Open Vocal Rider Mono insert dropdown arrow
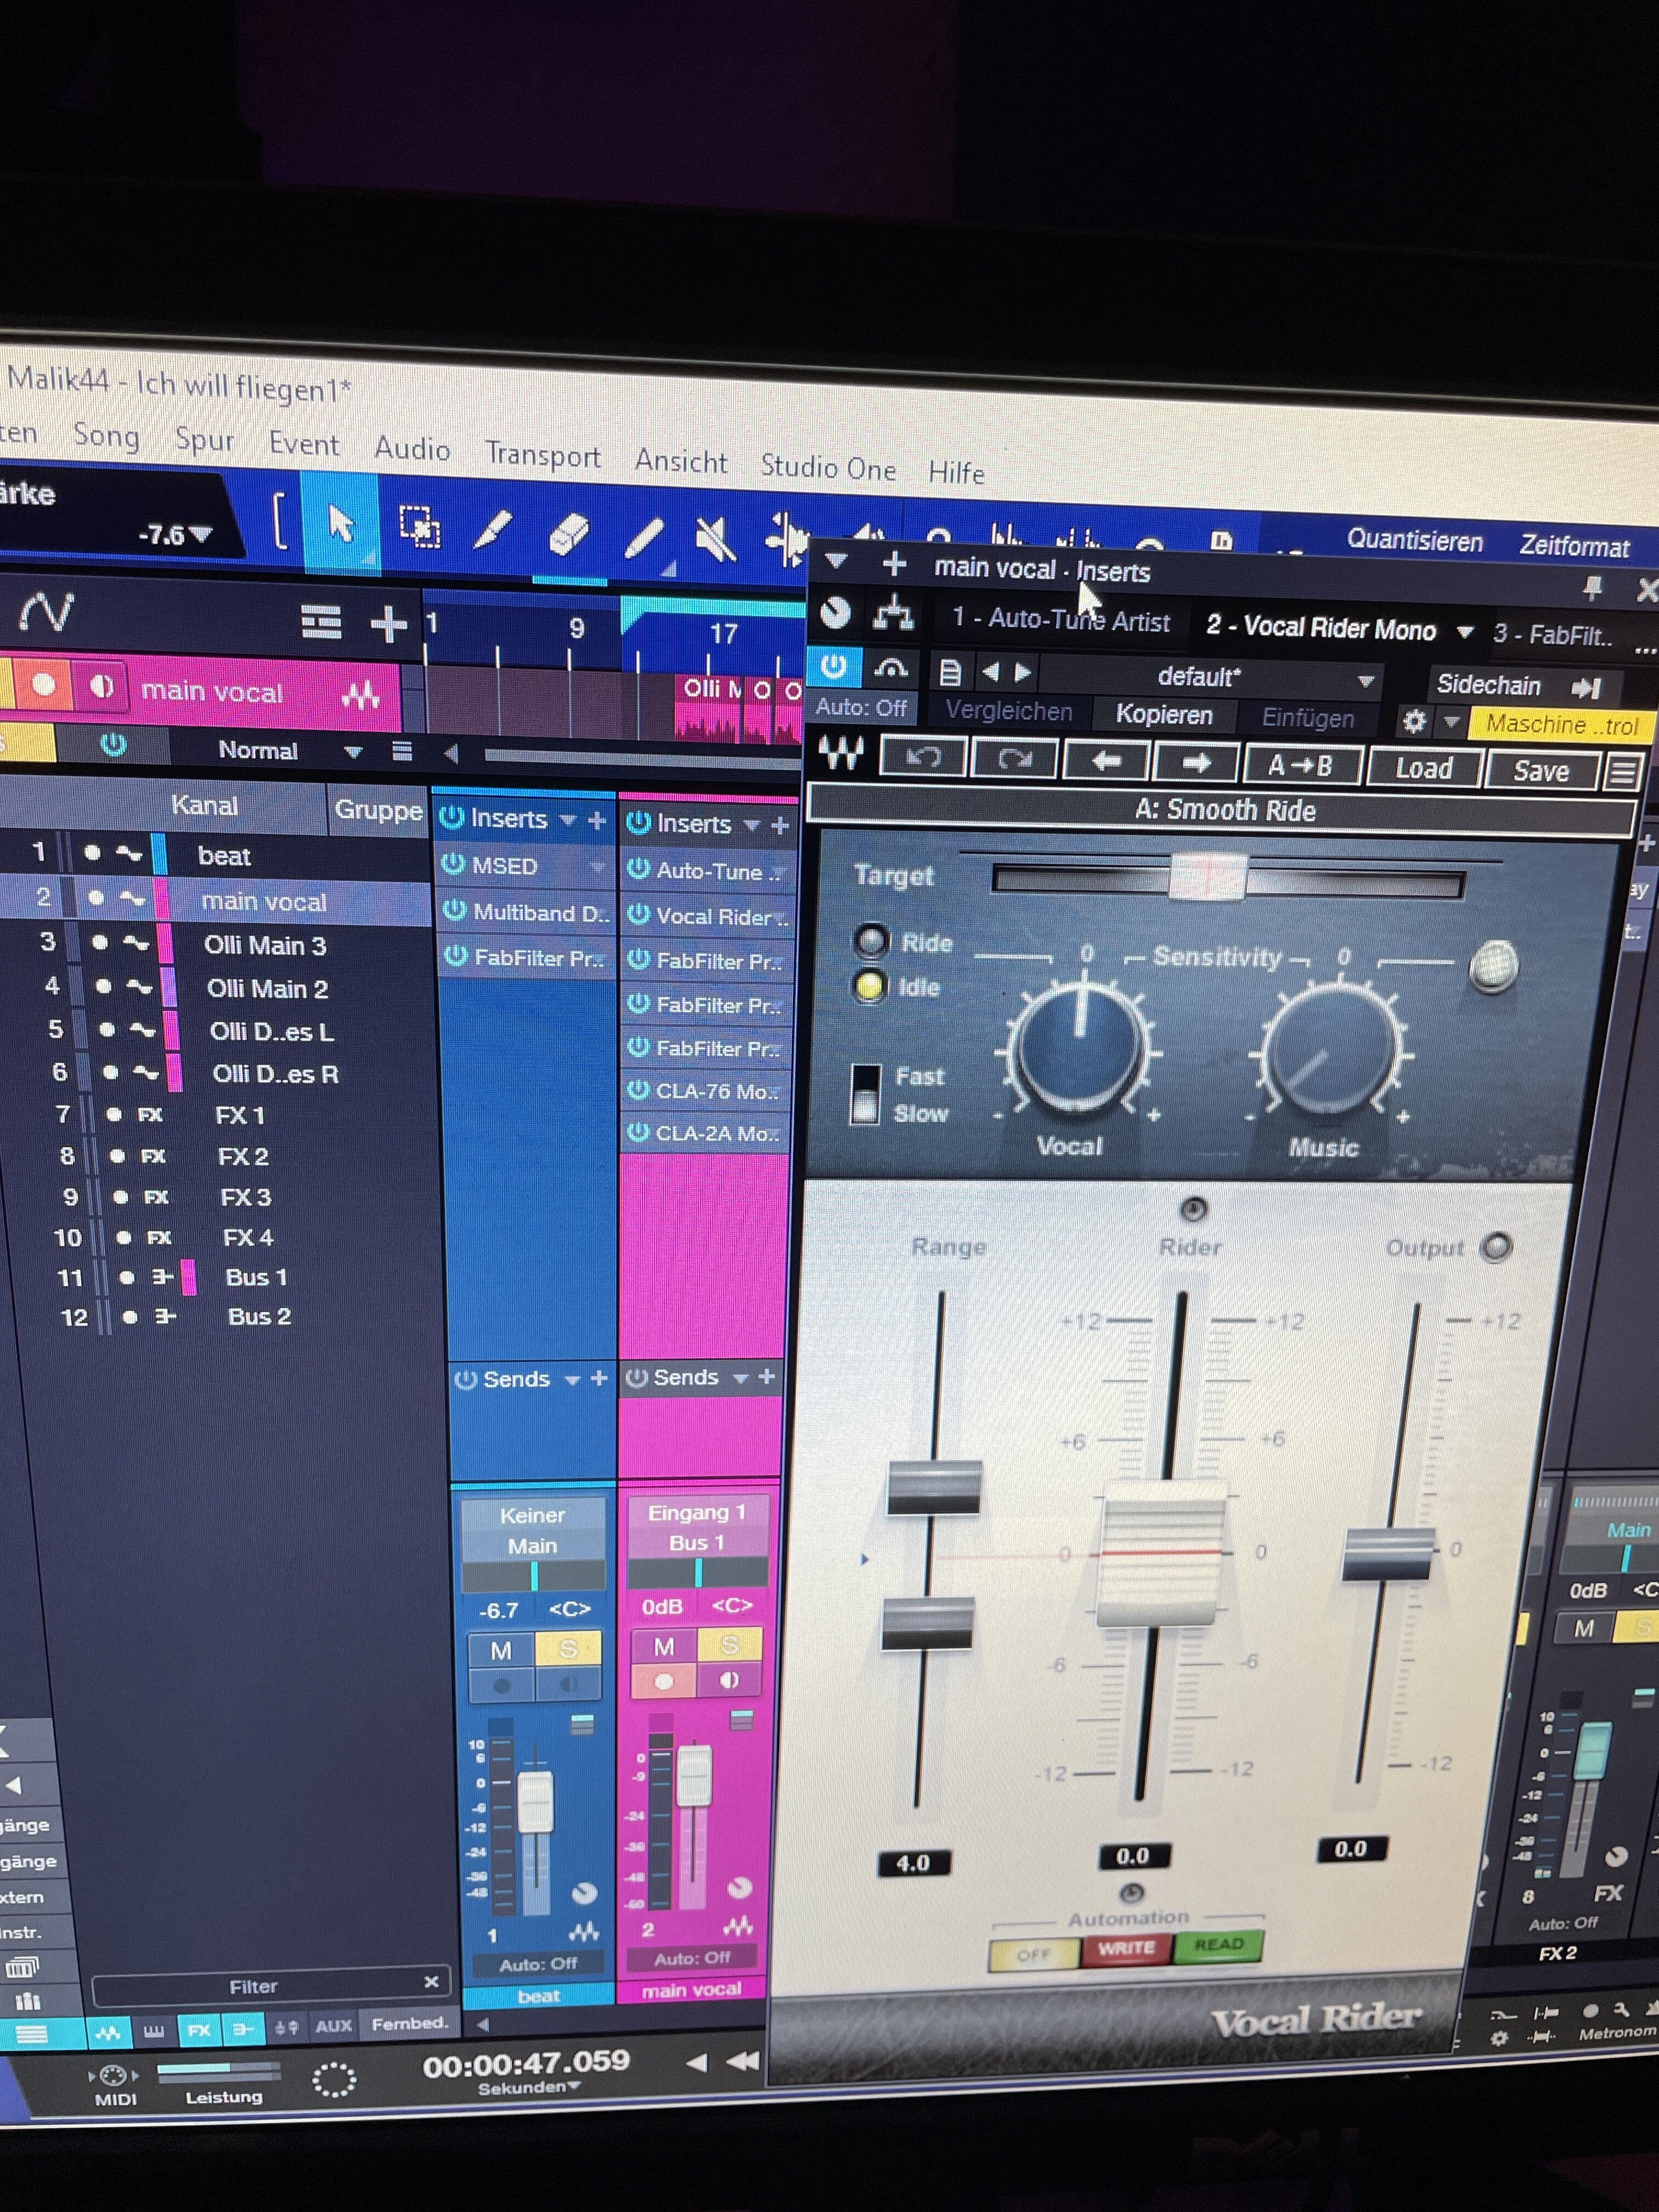 [1465, 632]
